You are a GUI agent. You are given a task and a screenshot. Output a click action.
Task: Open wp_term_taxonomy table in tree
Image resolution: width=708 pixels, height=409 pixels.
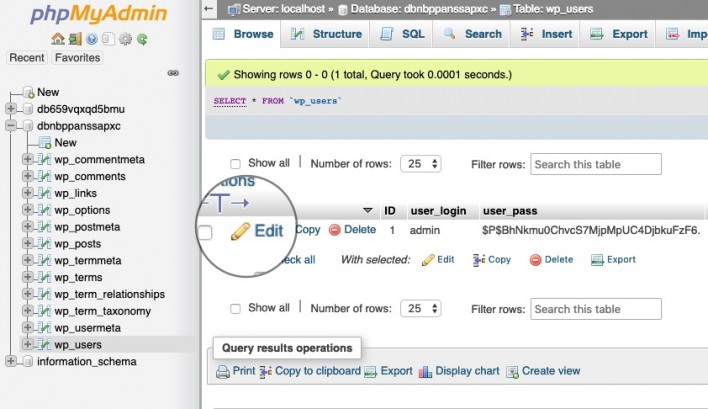click(102, 311)
